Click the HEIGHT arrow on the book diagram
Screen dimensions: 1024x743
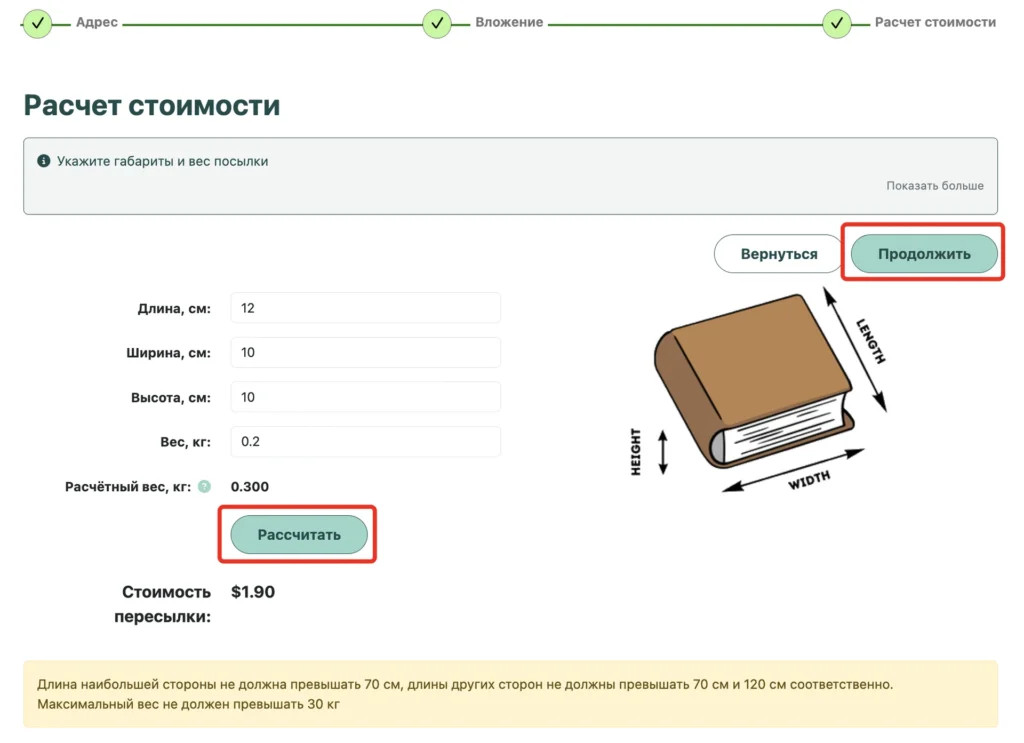click(x=663, y=452)
